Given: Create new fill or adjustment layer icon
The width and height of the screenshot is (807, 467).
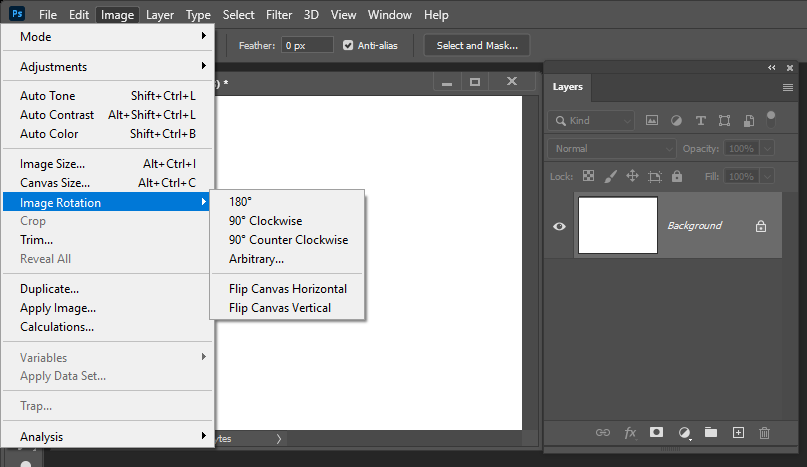Looking at the screenshot, I should click(684, 433).
